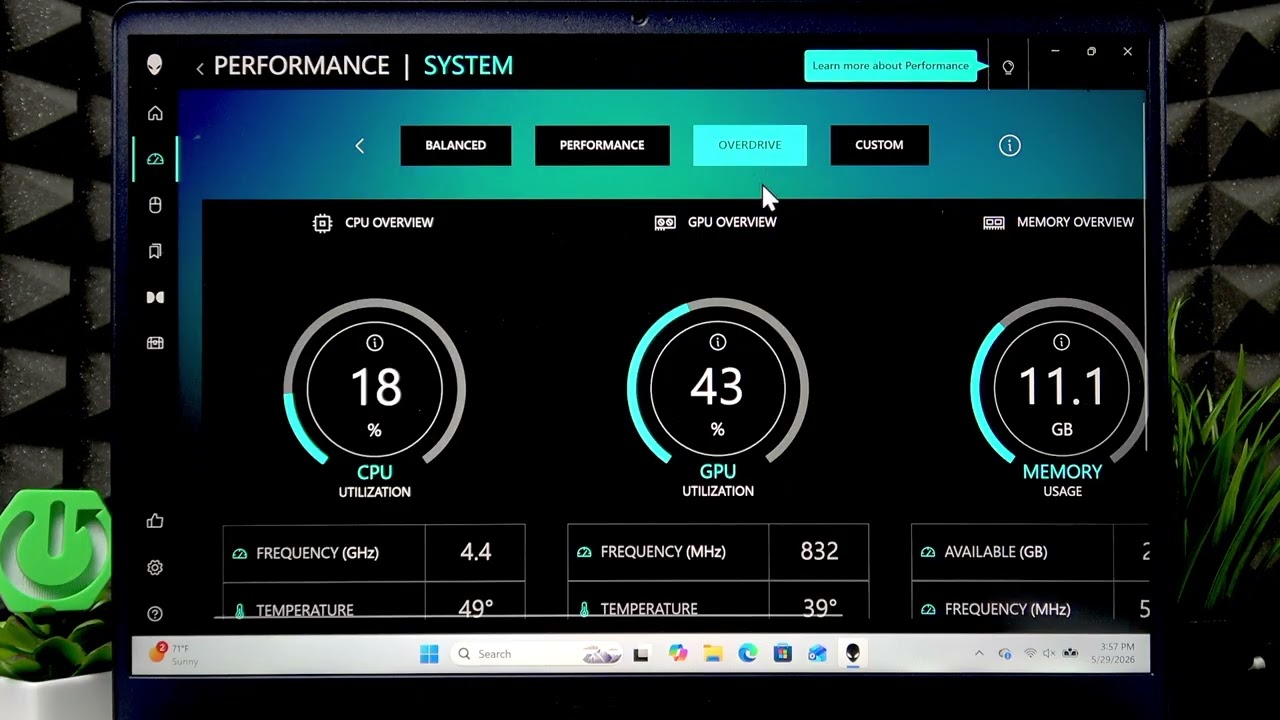Click the Memory Overview module icon
Image resolution: width=1280 pixels, height=720 pixels.
click(994, 223)
